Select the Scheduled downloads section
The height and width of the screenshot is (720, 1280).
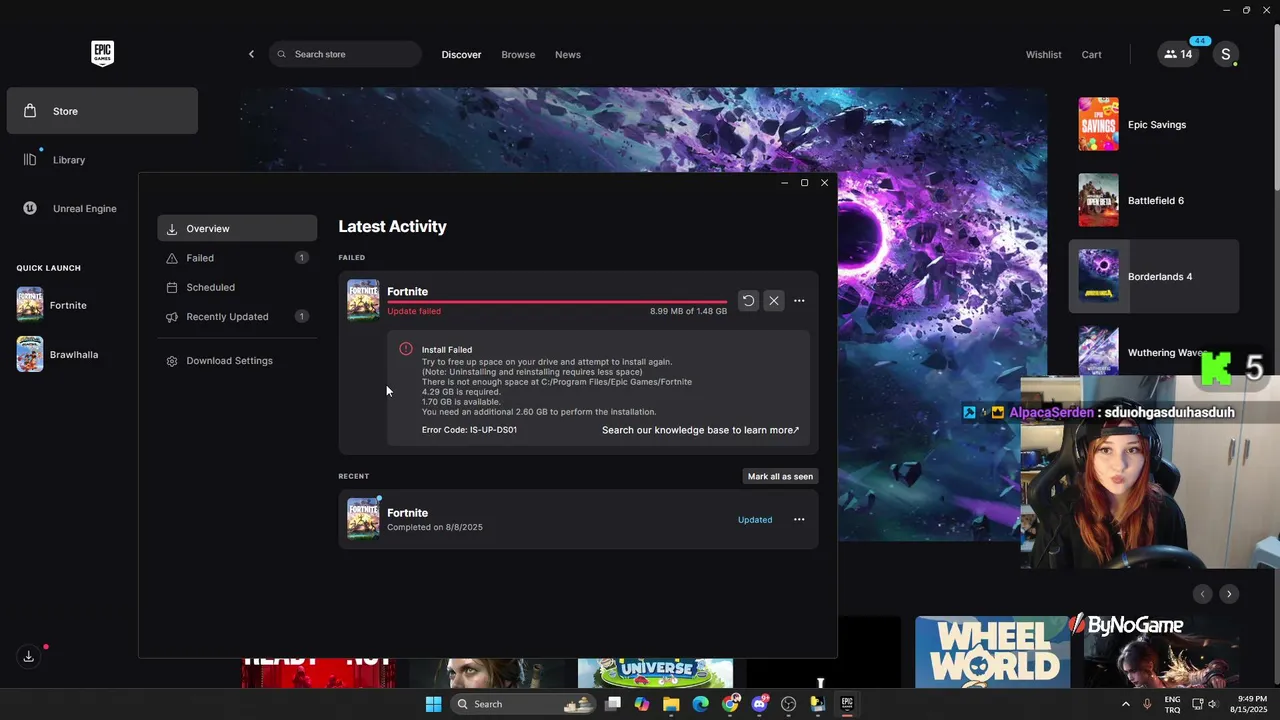click(x=237, y=287)
